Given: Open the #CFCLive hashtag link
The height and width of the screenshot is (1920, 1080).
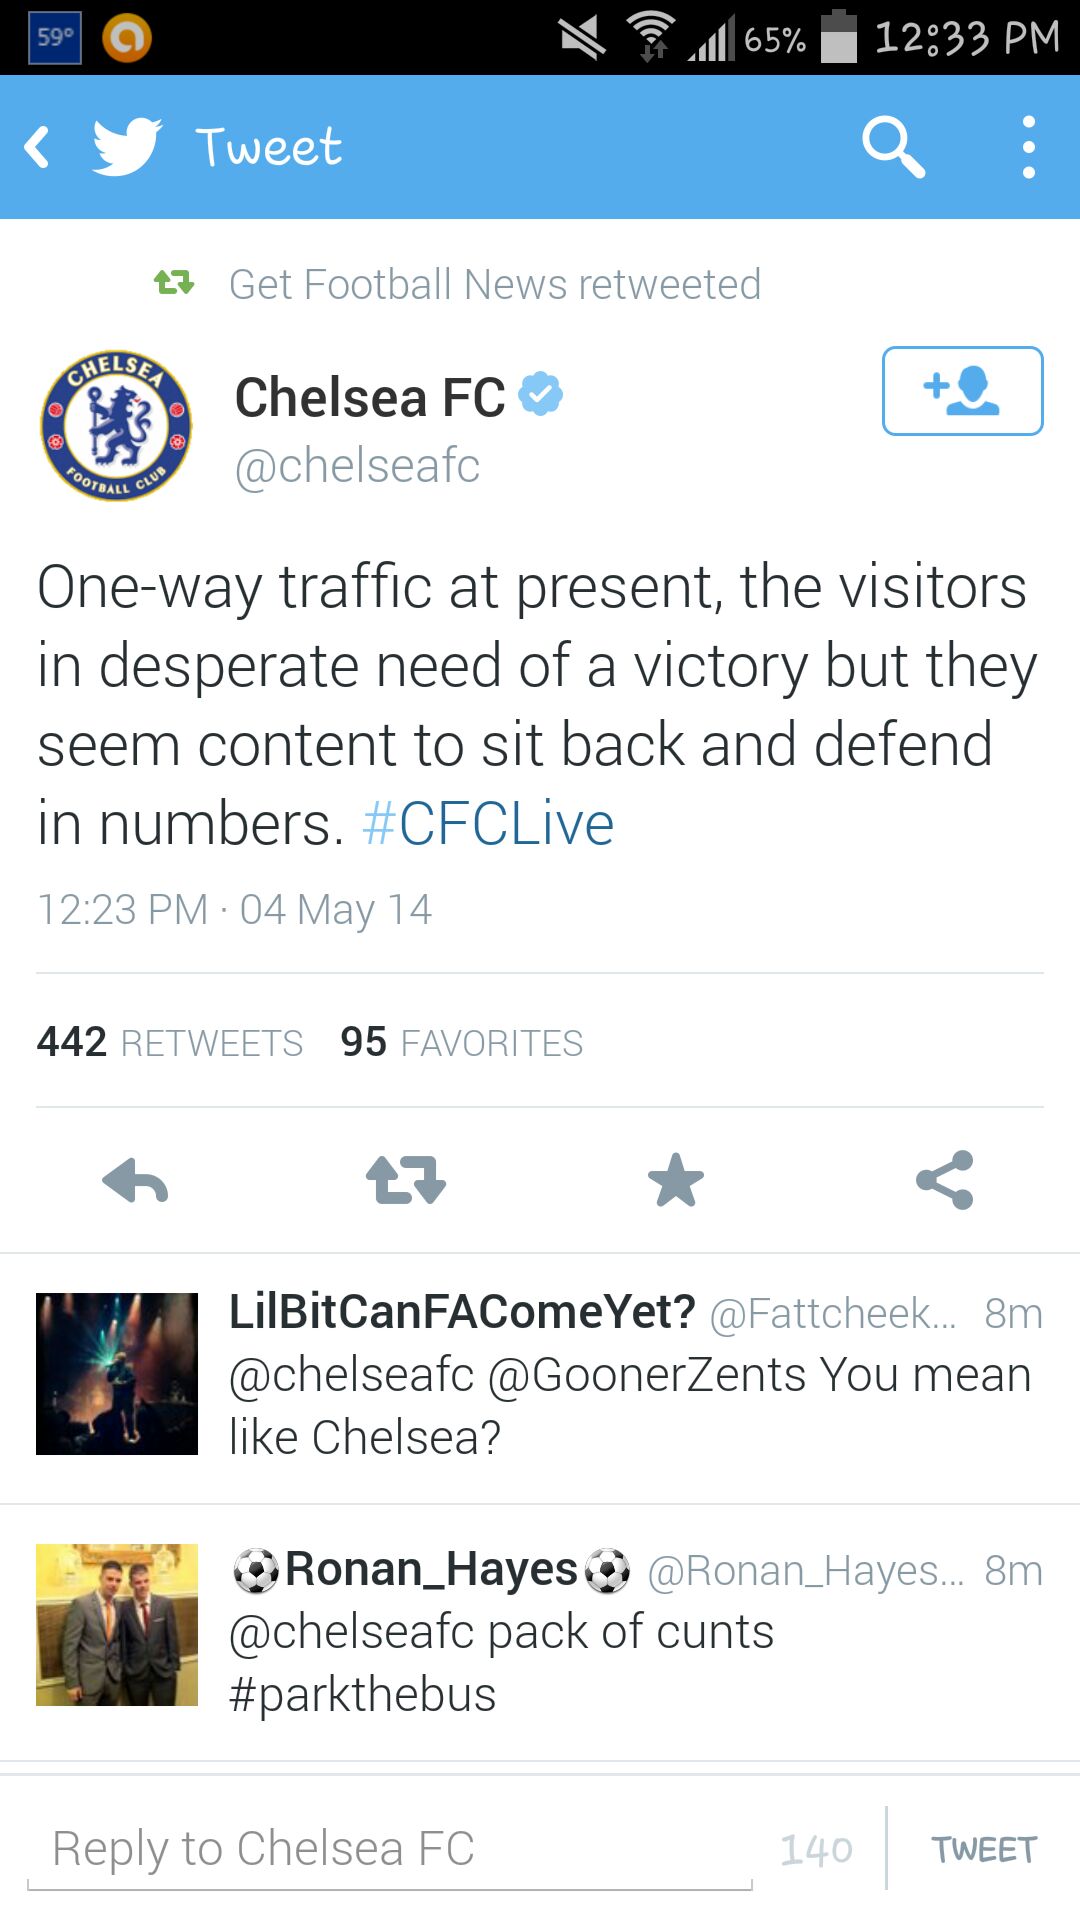Looking at the screenshot, I should click(x=488, y=825).
